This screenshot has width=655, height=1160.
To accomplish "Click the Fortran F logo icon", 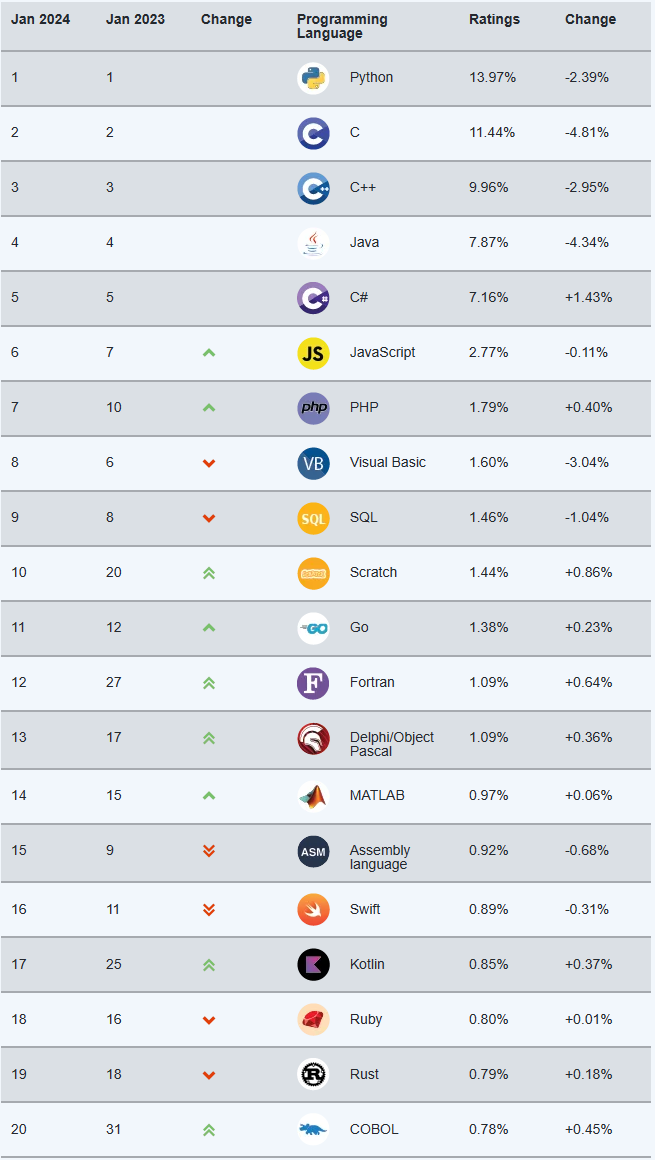I will click(313, 683).
